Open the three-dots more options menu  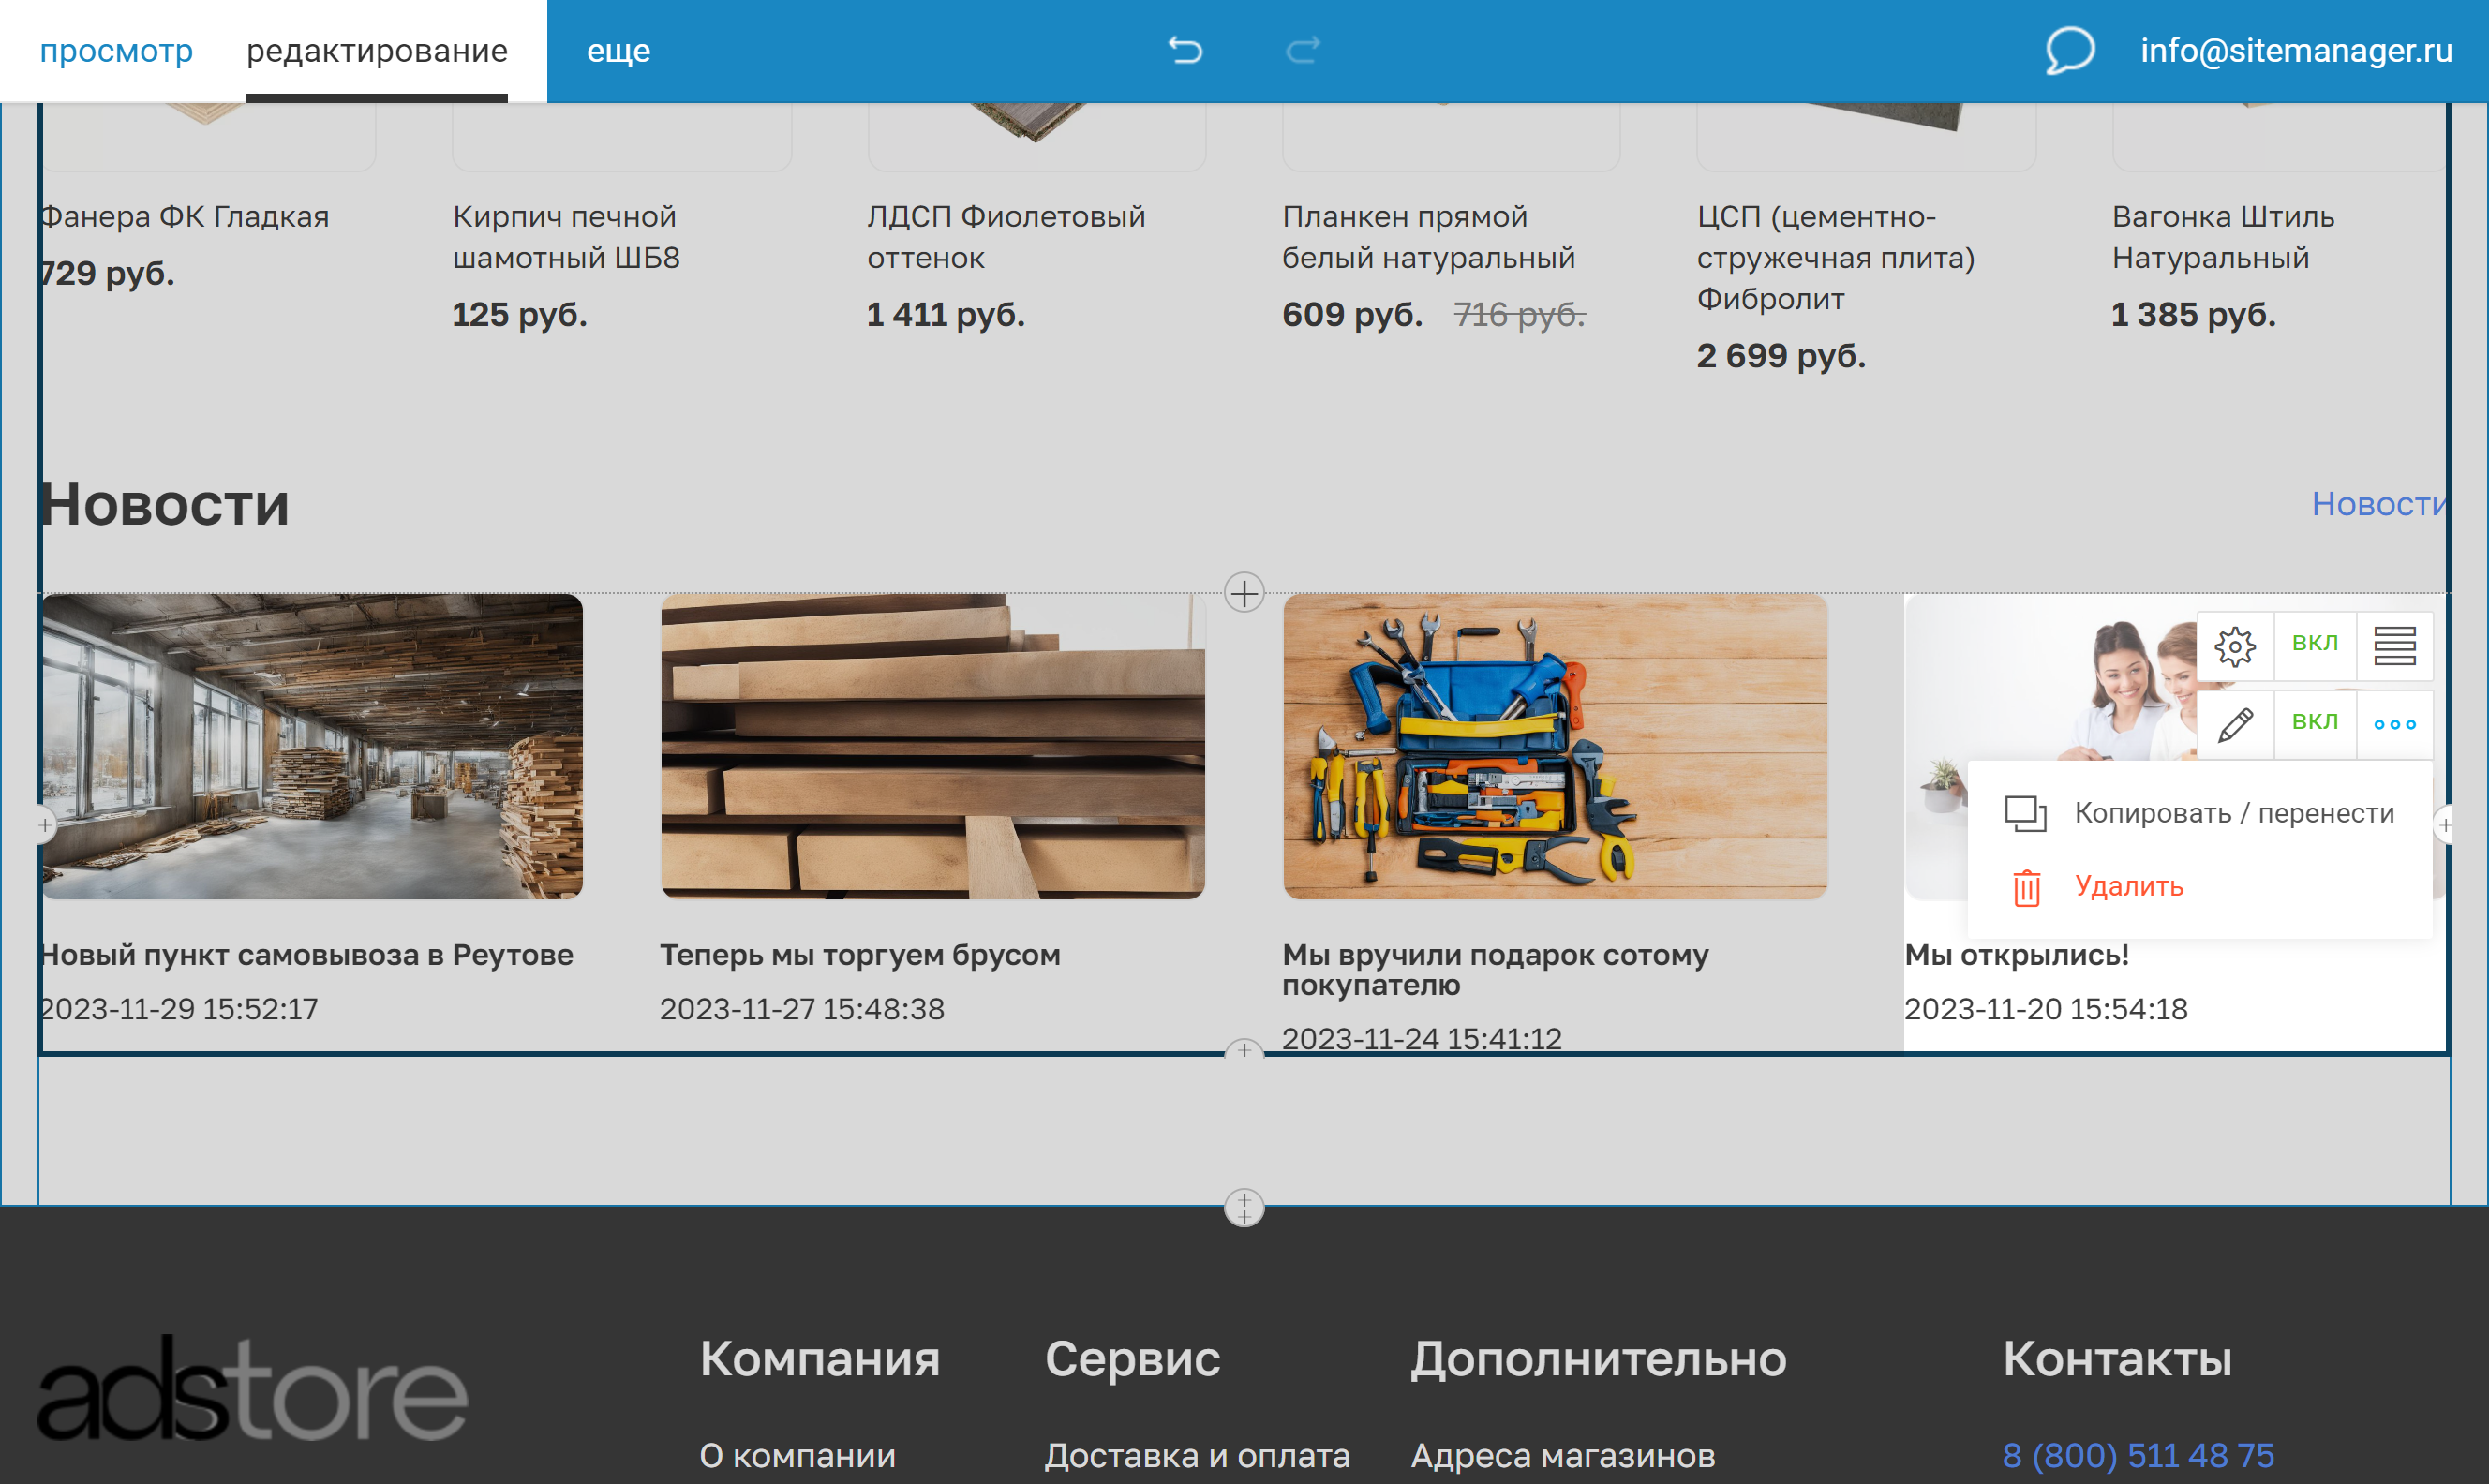pos(2394,724)
